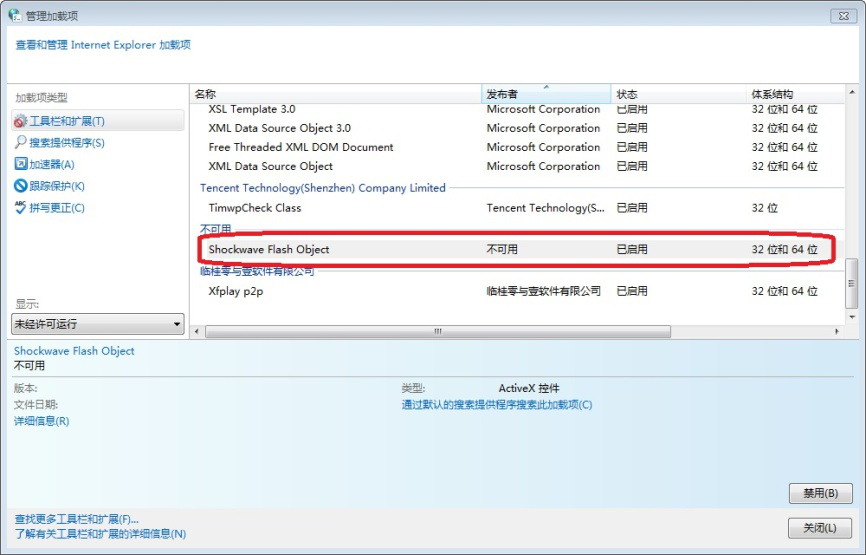Click the Tencent Technology(Shenzhen) Company Limited group header
The height and width of the screenshot is (555, 866).
click(323, 188)
